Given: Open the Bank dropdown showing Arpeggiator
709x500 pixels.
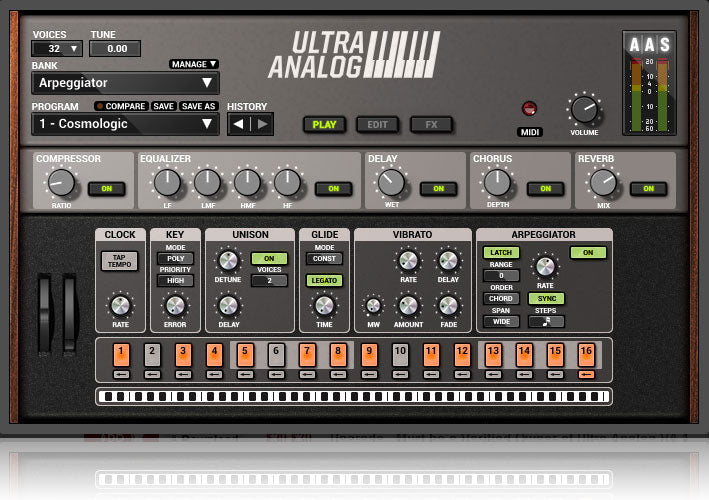Looking at the screenshot, I should [125, 83].
